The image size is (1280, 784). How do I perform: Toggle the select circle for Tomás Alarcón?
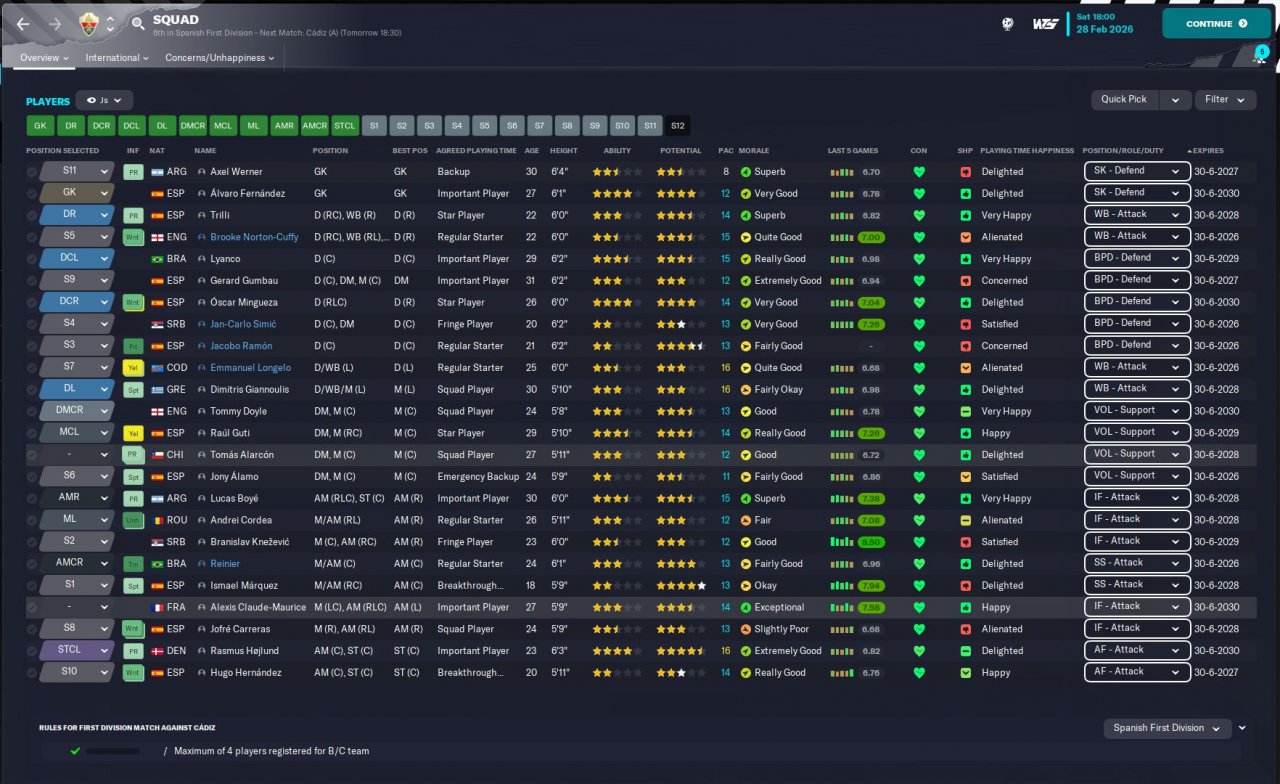tap(32, 455)
